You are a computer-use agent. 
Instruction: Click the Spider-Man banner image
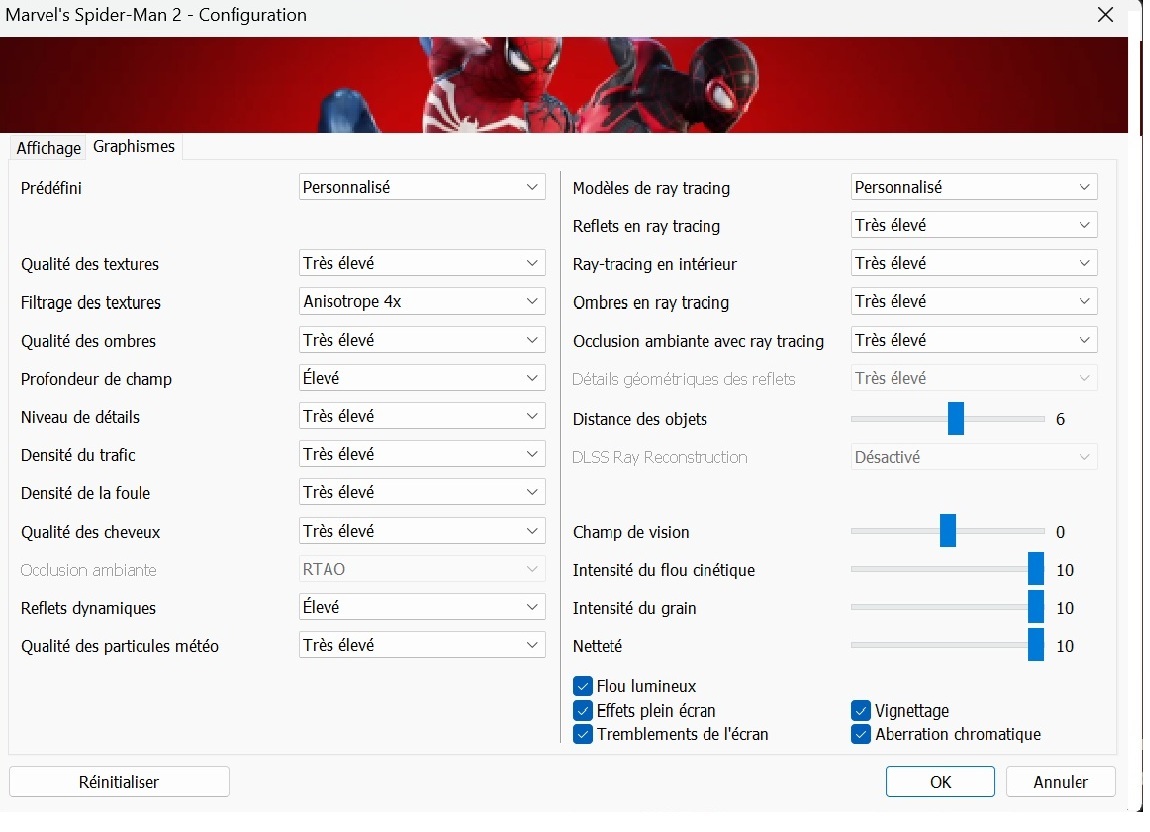(564, 85)
